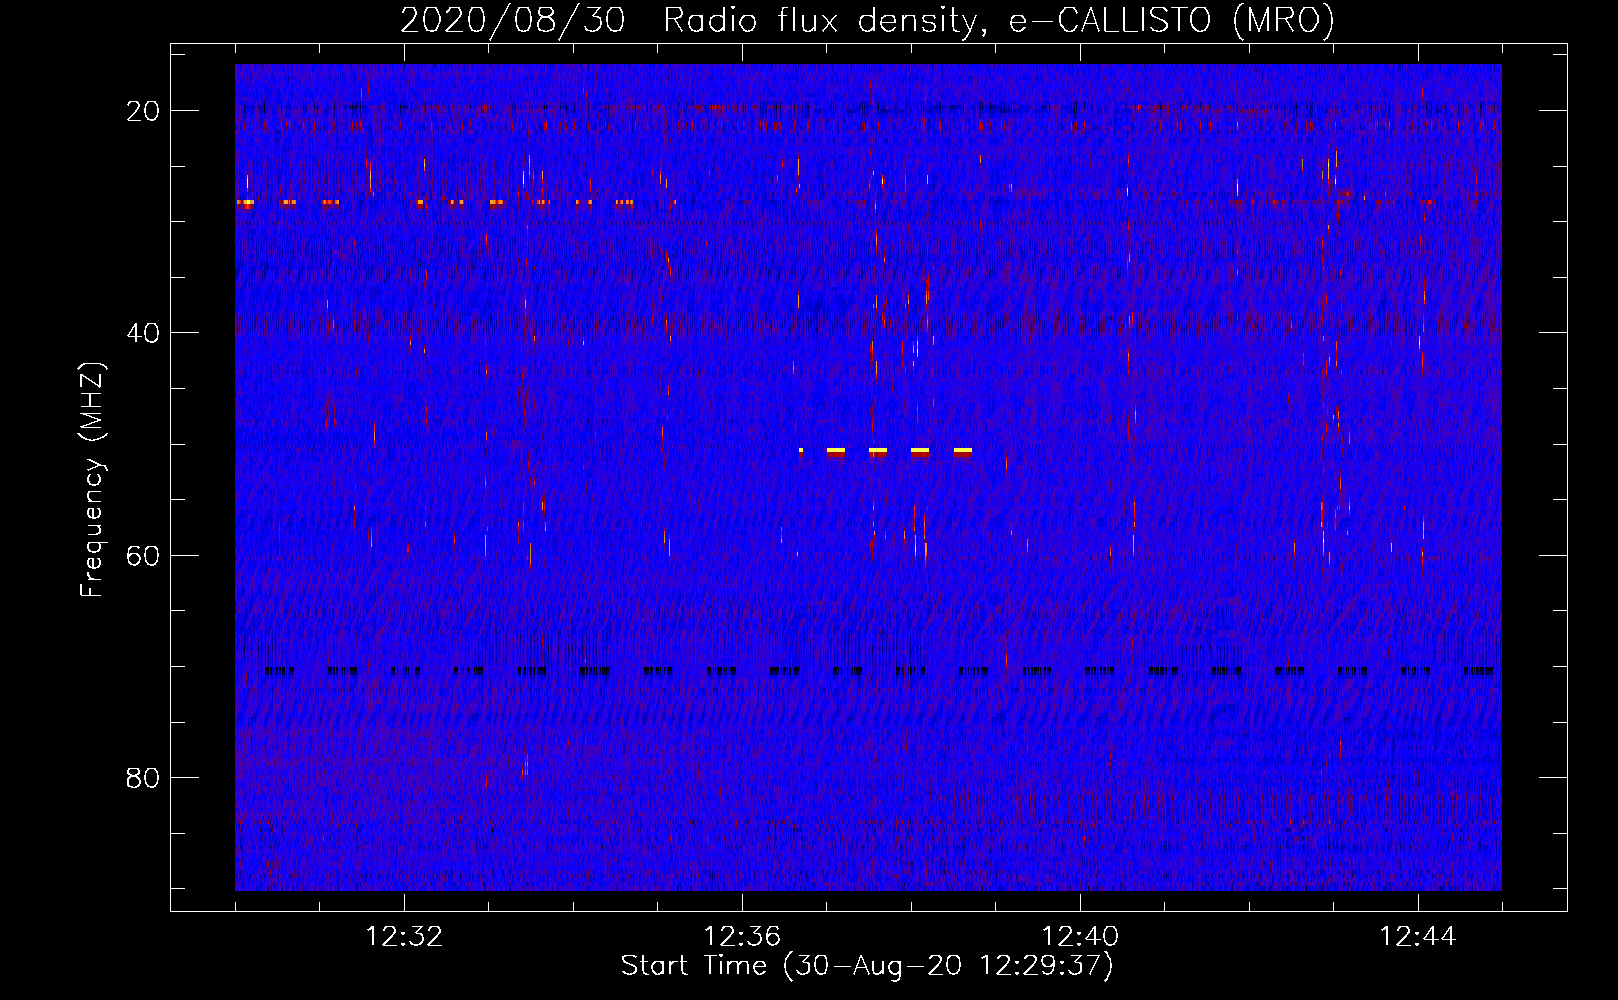This screenshot has height=1000, width=1618.
Task: Click the 12:44 time tick label
Action: coord(1418,937)
